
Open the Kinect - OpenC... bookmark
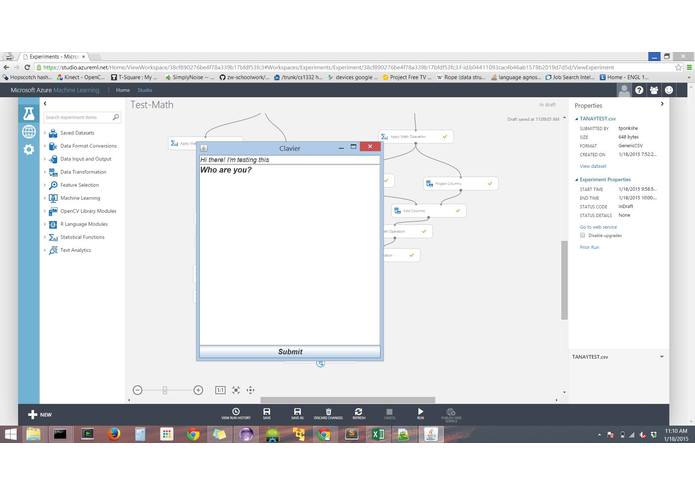(x=80, y=77)
